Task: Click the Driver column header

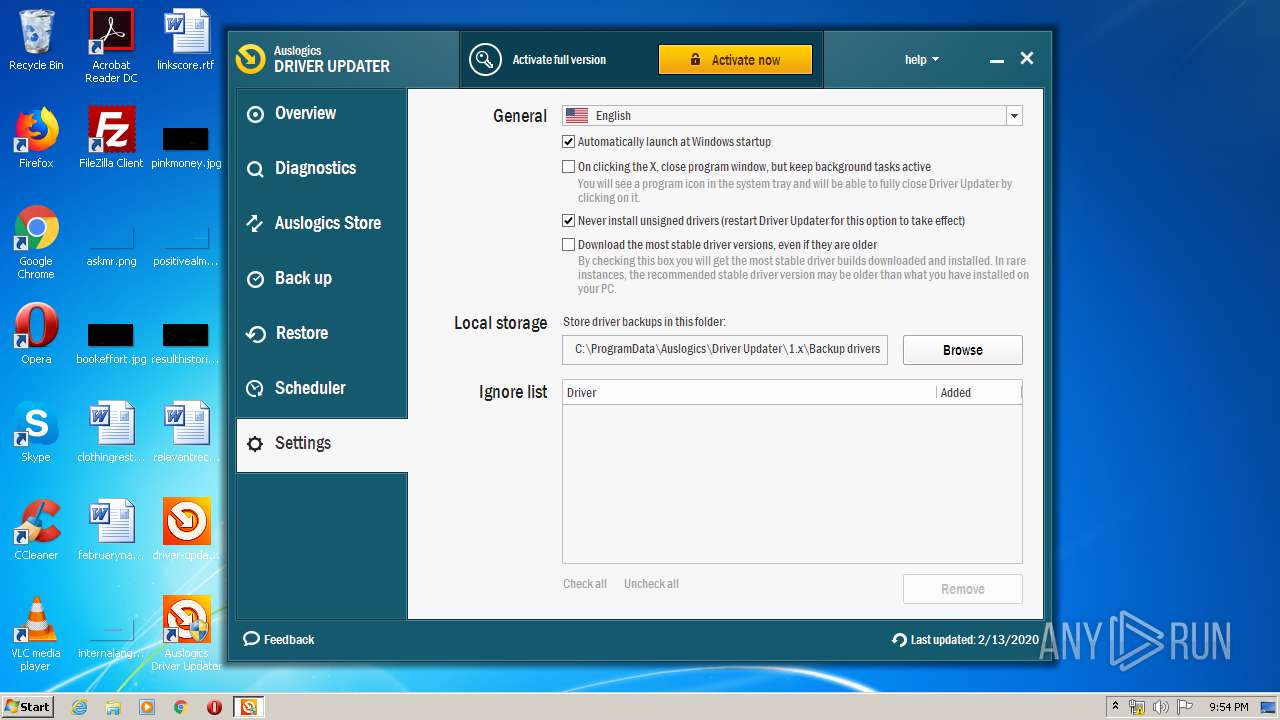Action: (749, 393)
